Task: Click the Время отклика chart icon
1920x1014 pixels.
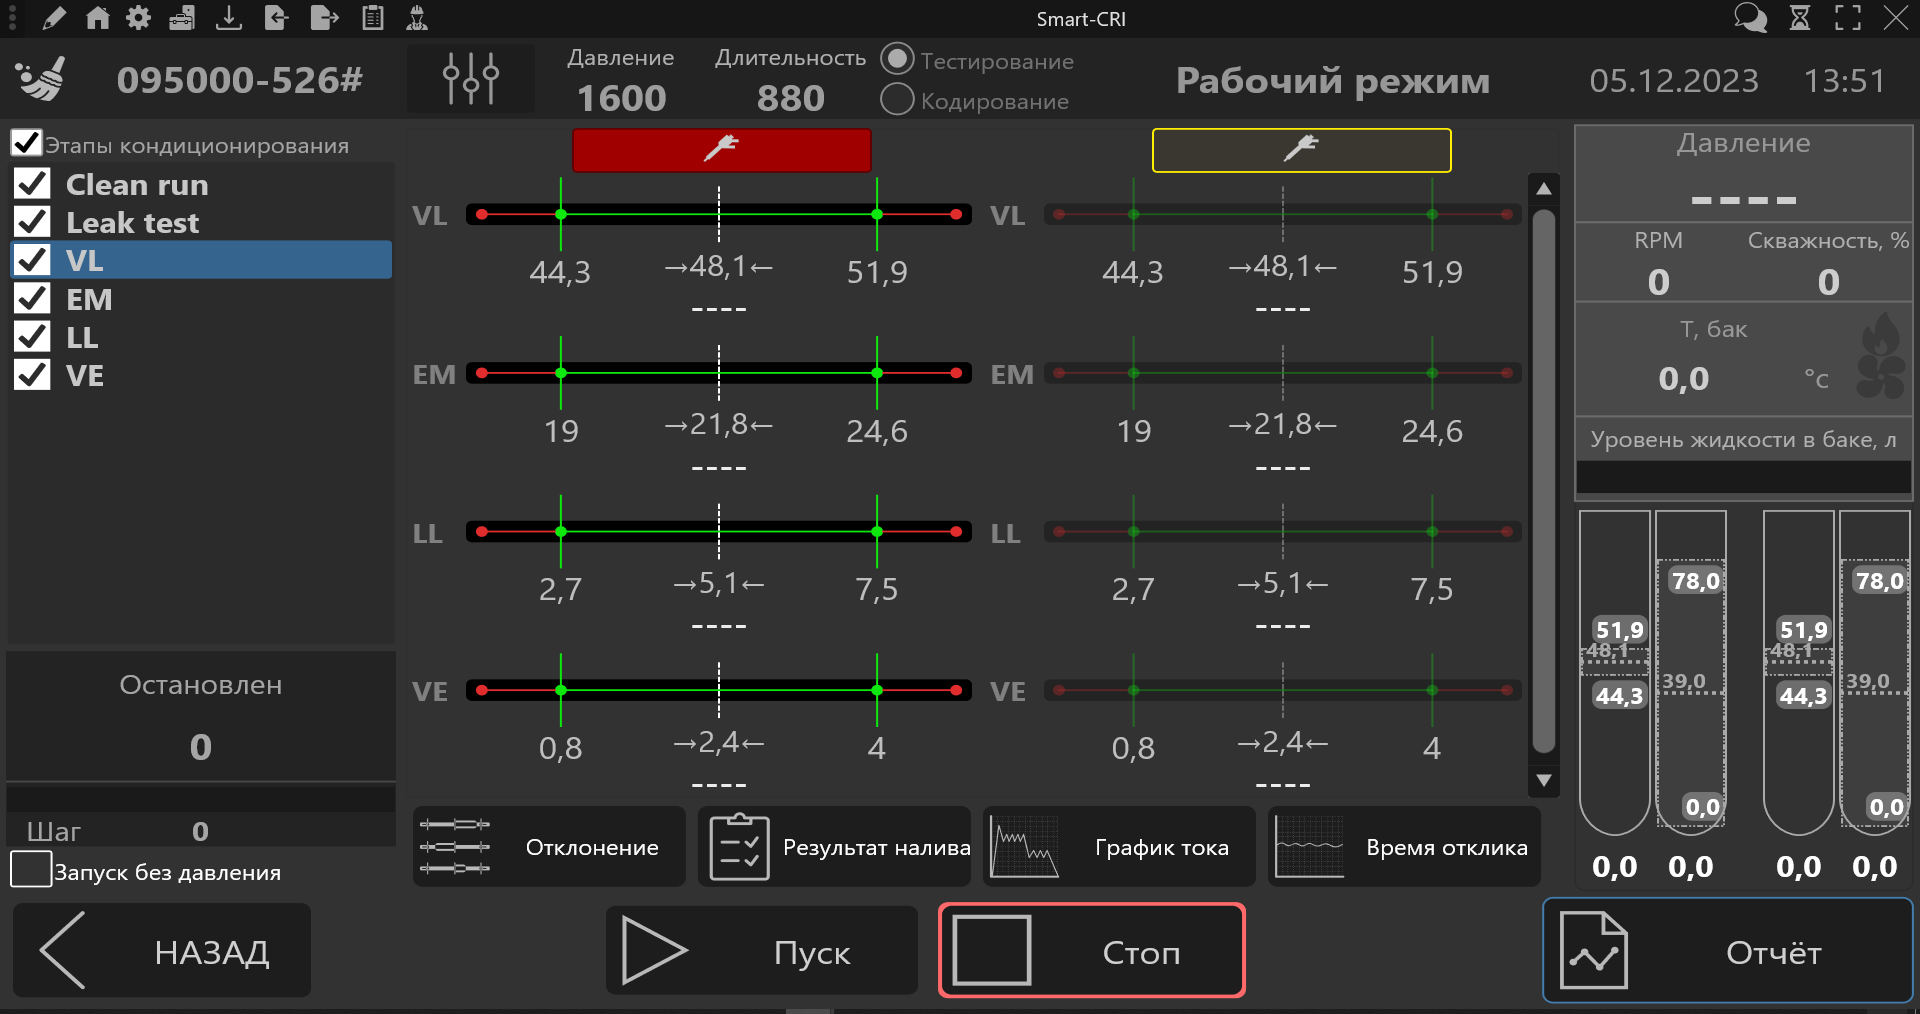Action: point(1309,847)
